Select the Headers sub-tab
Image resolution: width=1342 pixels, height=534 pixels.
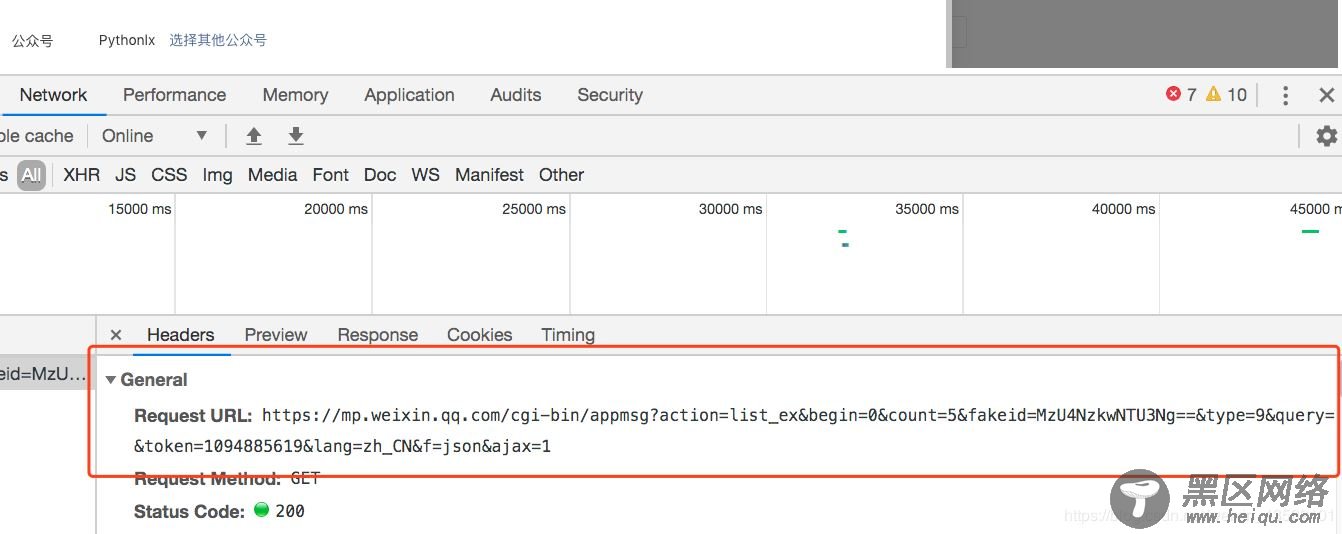click(181, 335)
